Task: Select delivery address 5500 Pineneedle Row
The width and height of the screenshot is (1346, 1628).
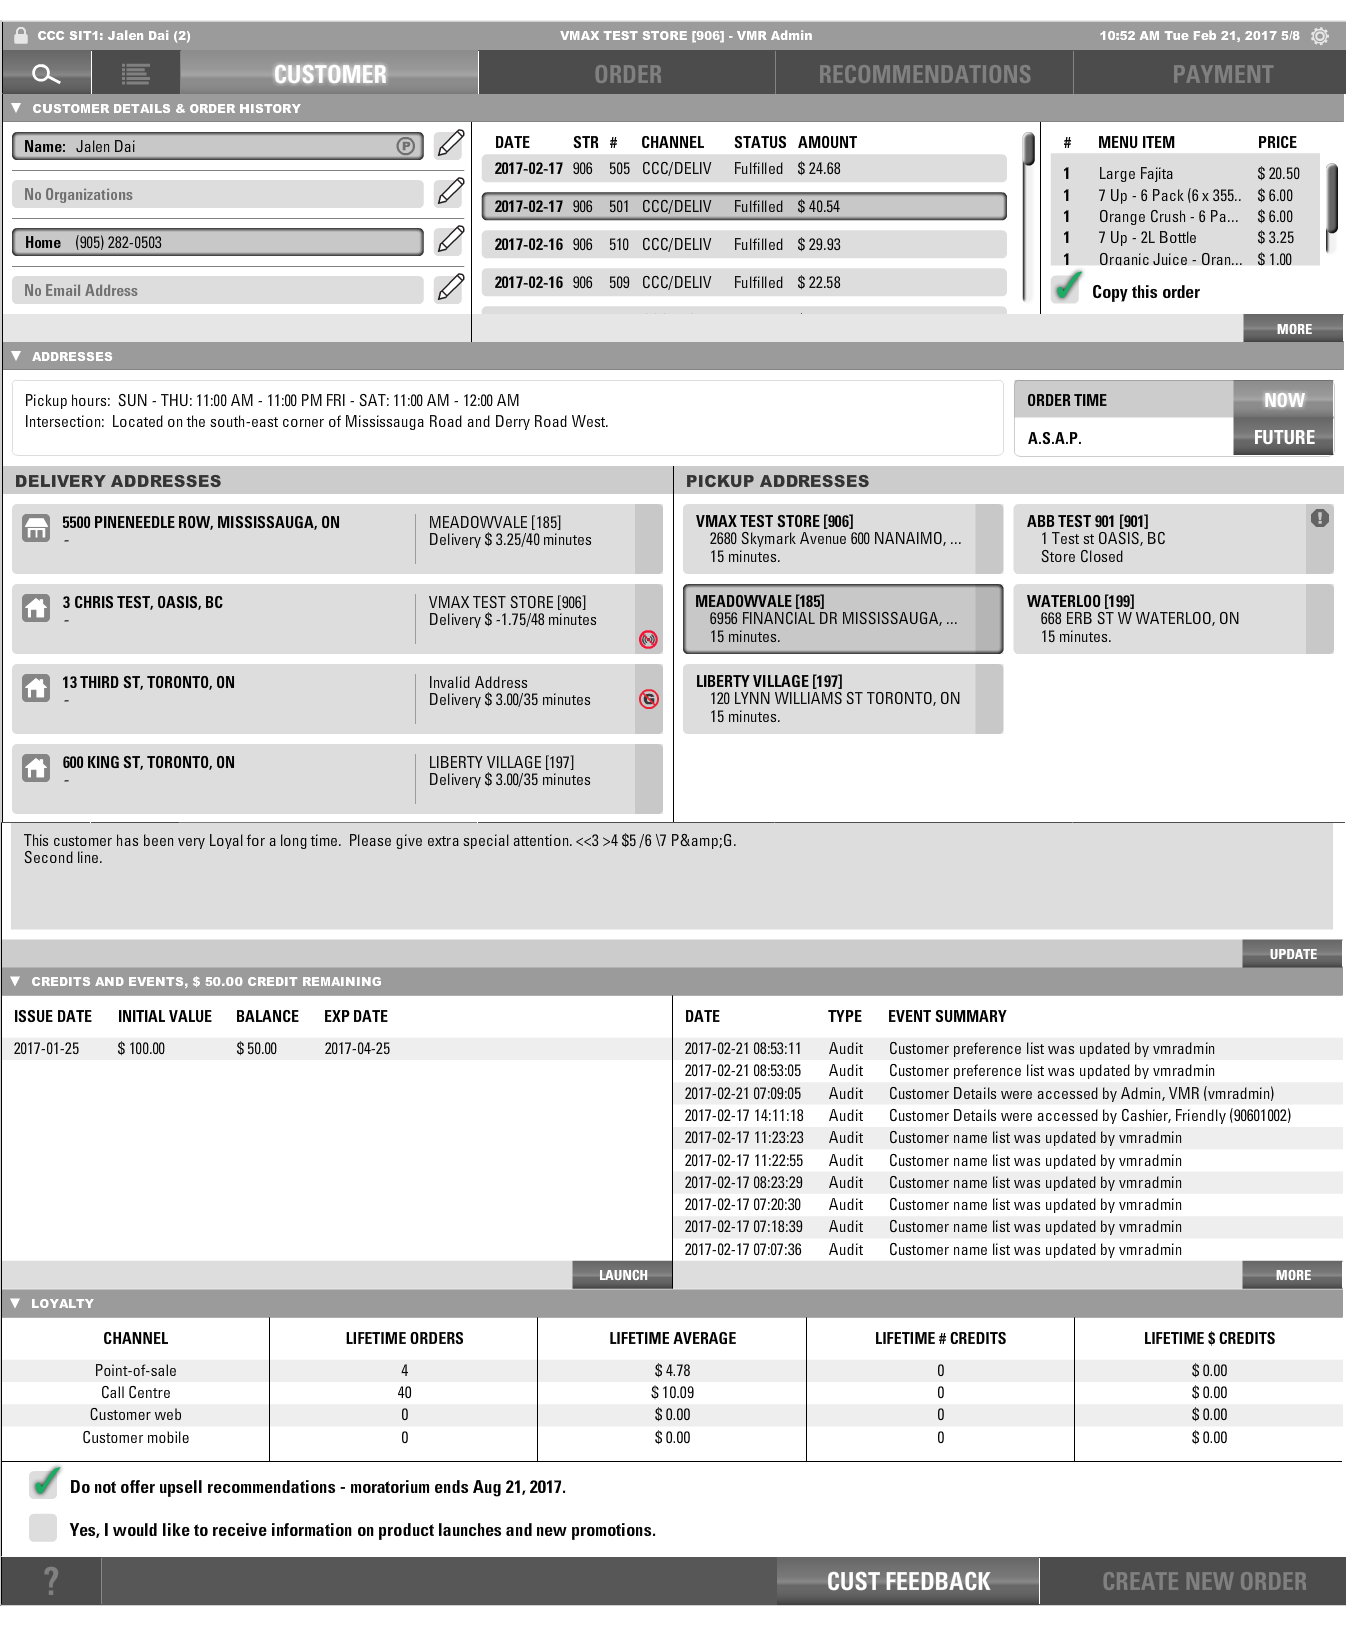Action: pos(337,539)
